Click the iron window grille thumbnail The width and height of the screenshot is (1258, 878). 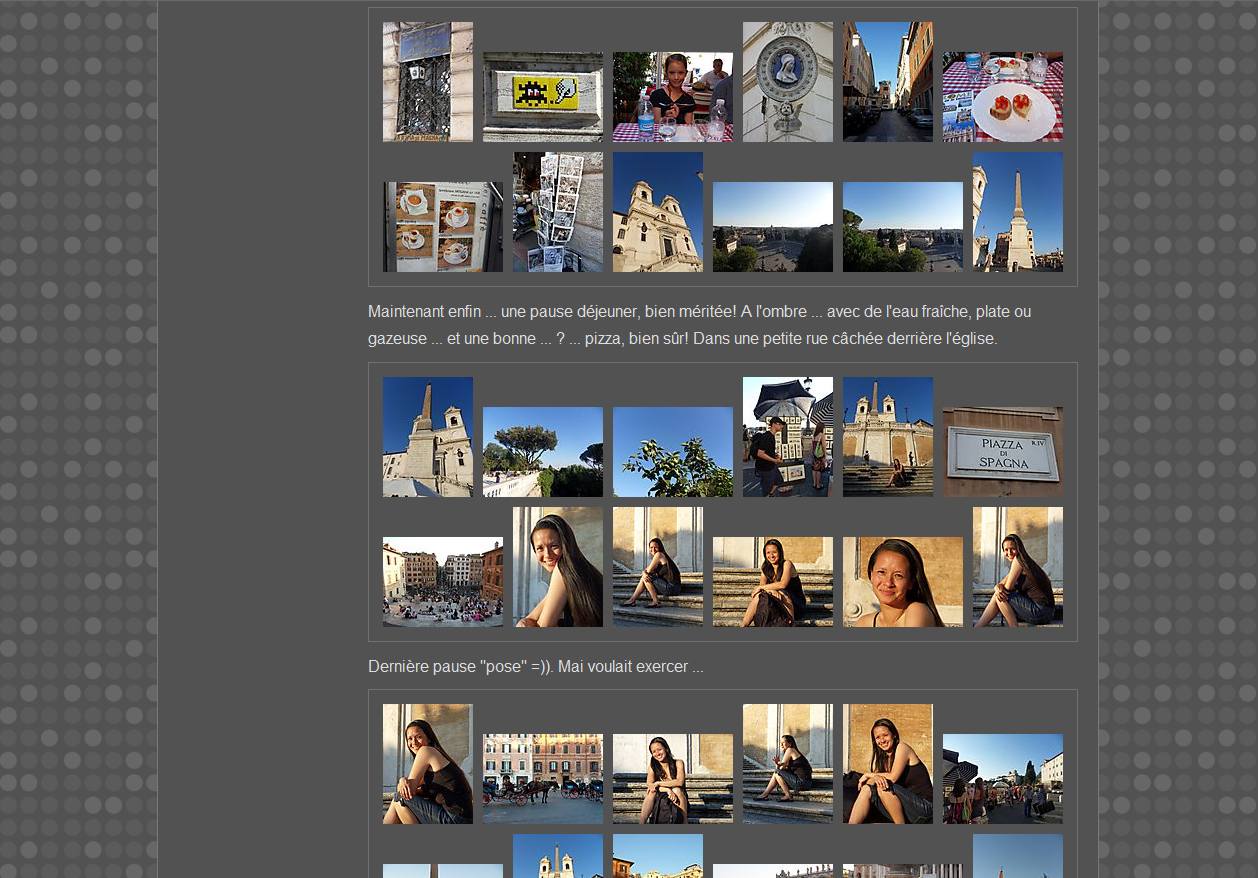pos(427,82)
